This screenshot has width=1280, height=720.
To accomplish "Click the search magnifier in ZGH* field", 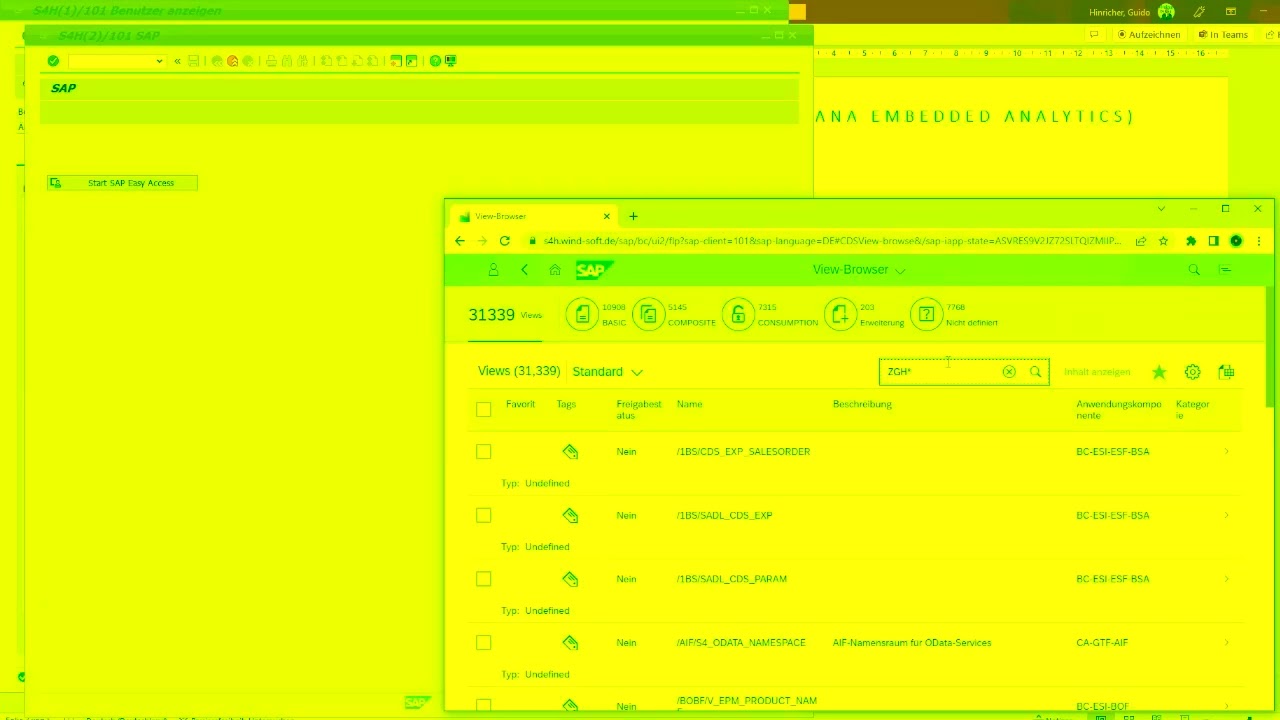I will tap(1035, 372).
